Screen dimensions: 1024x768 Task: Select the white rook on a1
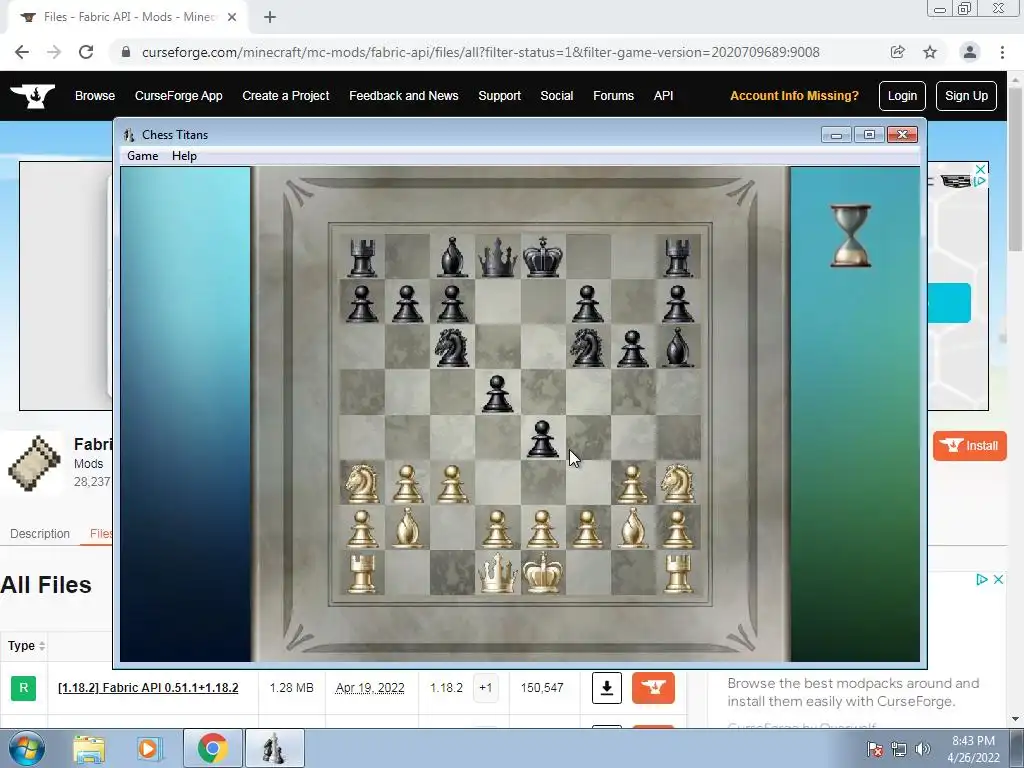tap(362, 573)
